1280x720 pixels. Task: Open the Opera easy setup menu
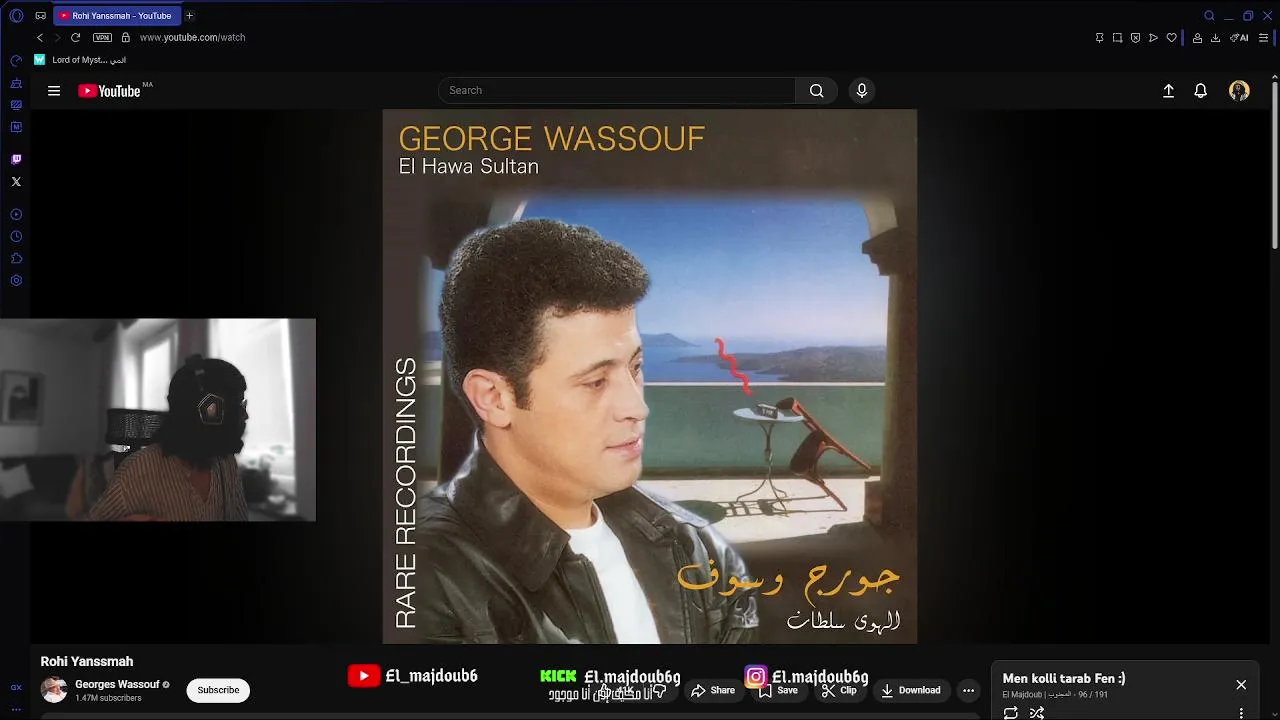[1263, 38]
